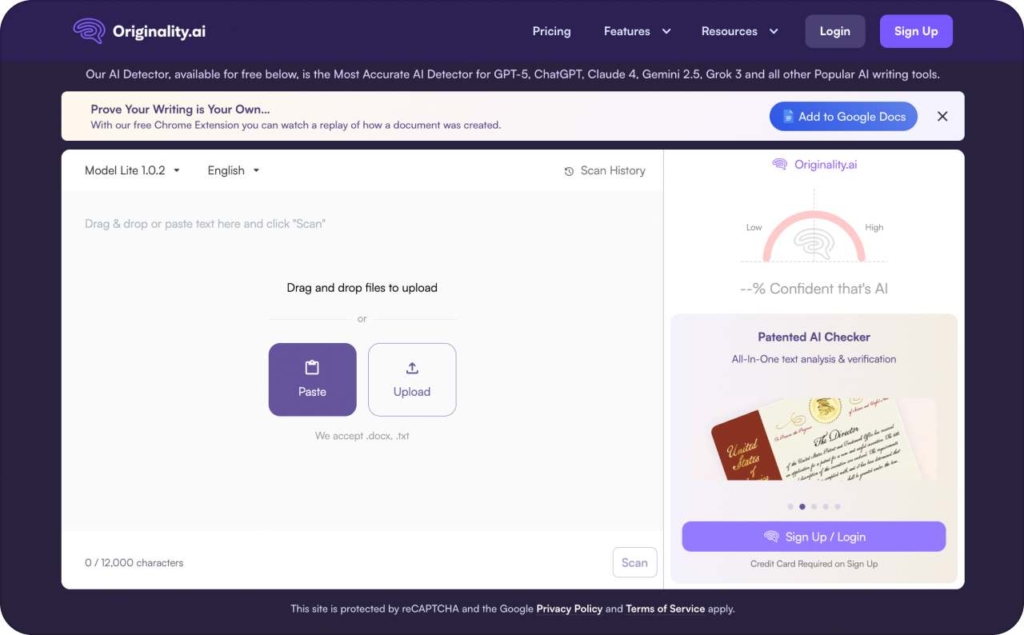The image size is (1024, 635).
Task: Click the Sign Up button
Action: pyautogui.click(x=915, y=31)
